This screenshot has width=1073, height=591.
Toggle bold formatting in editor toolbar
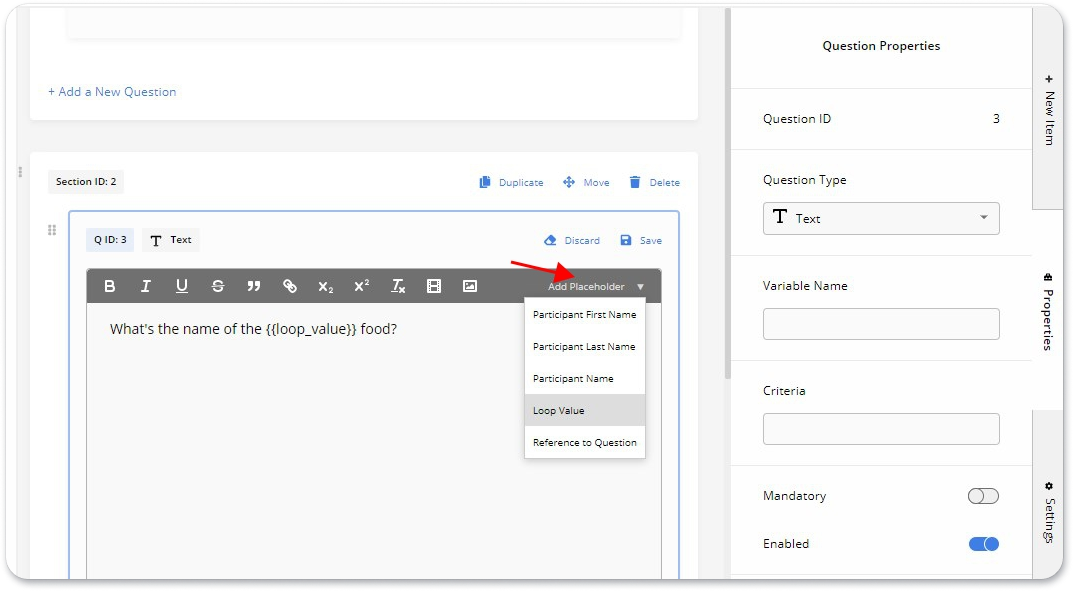(x=110, y=286)
